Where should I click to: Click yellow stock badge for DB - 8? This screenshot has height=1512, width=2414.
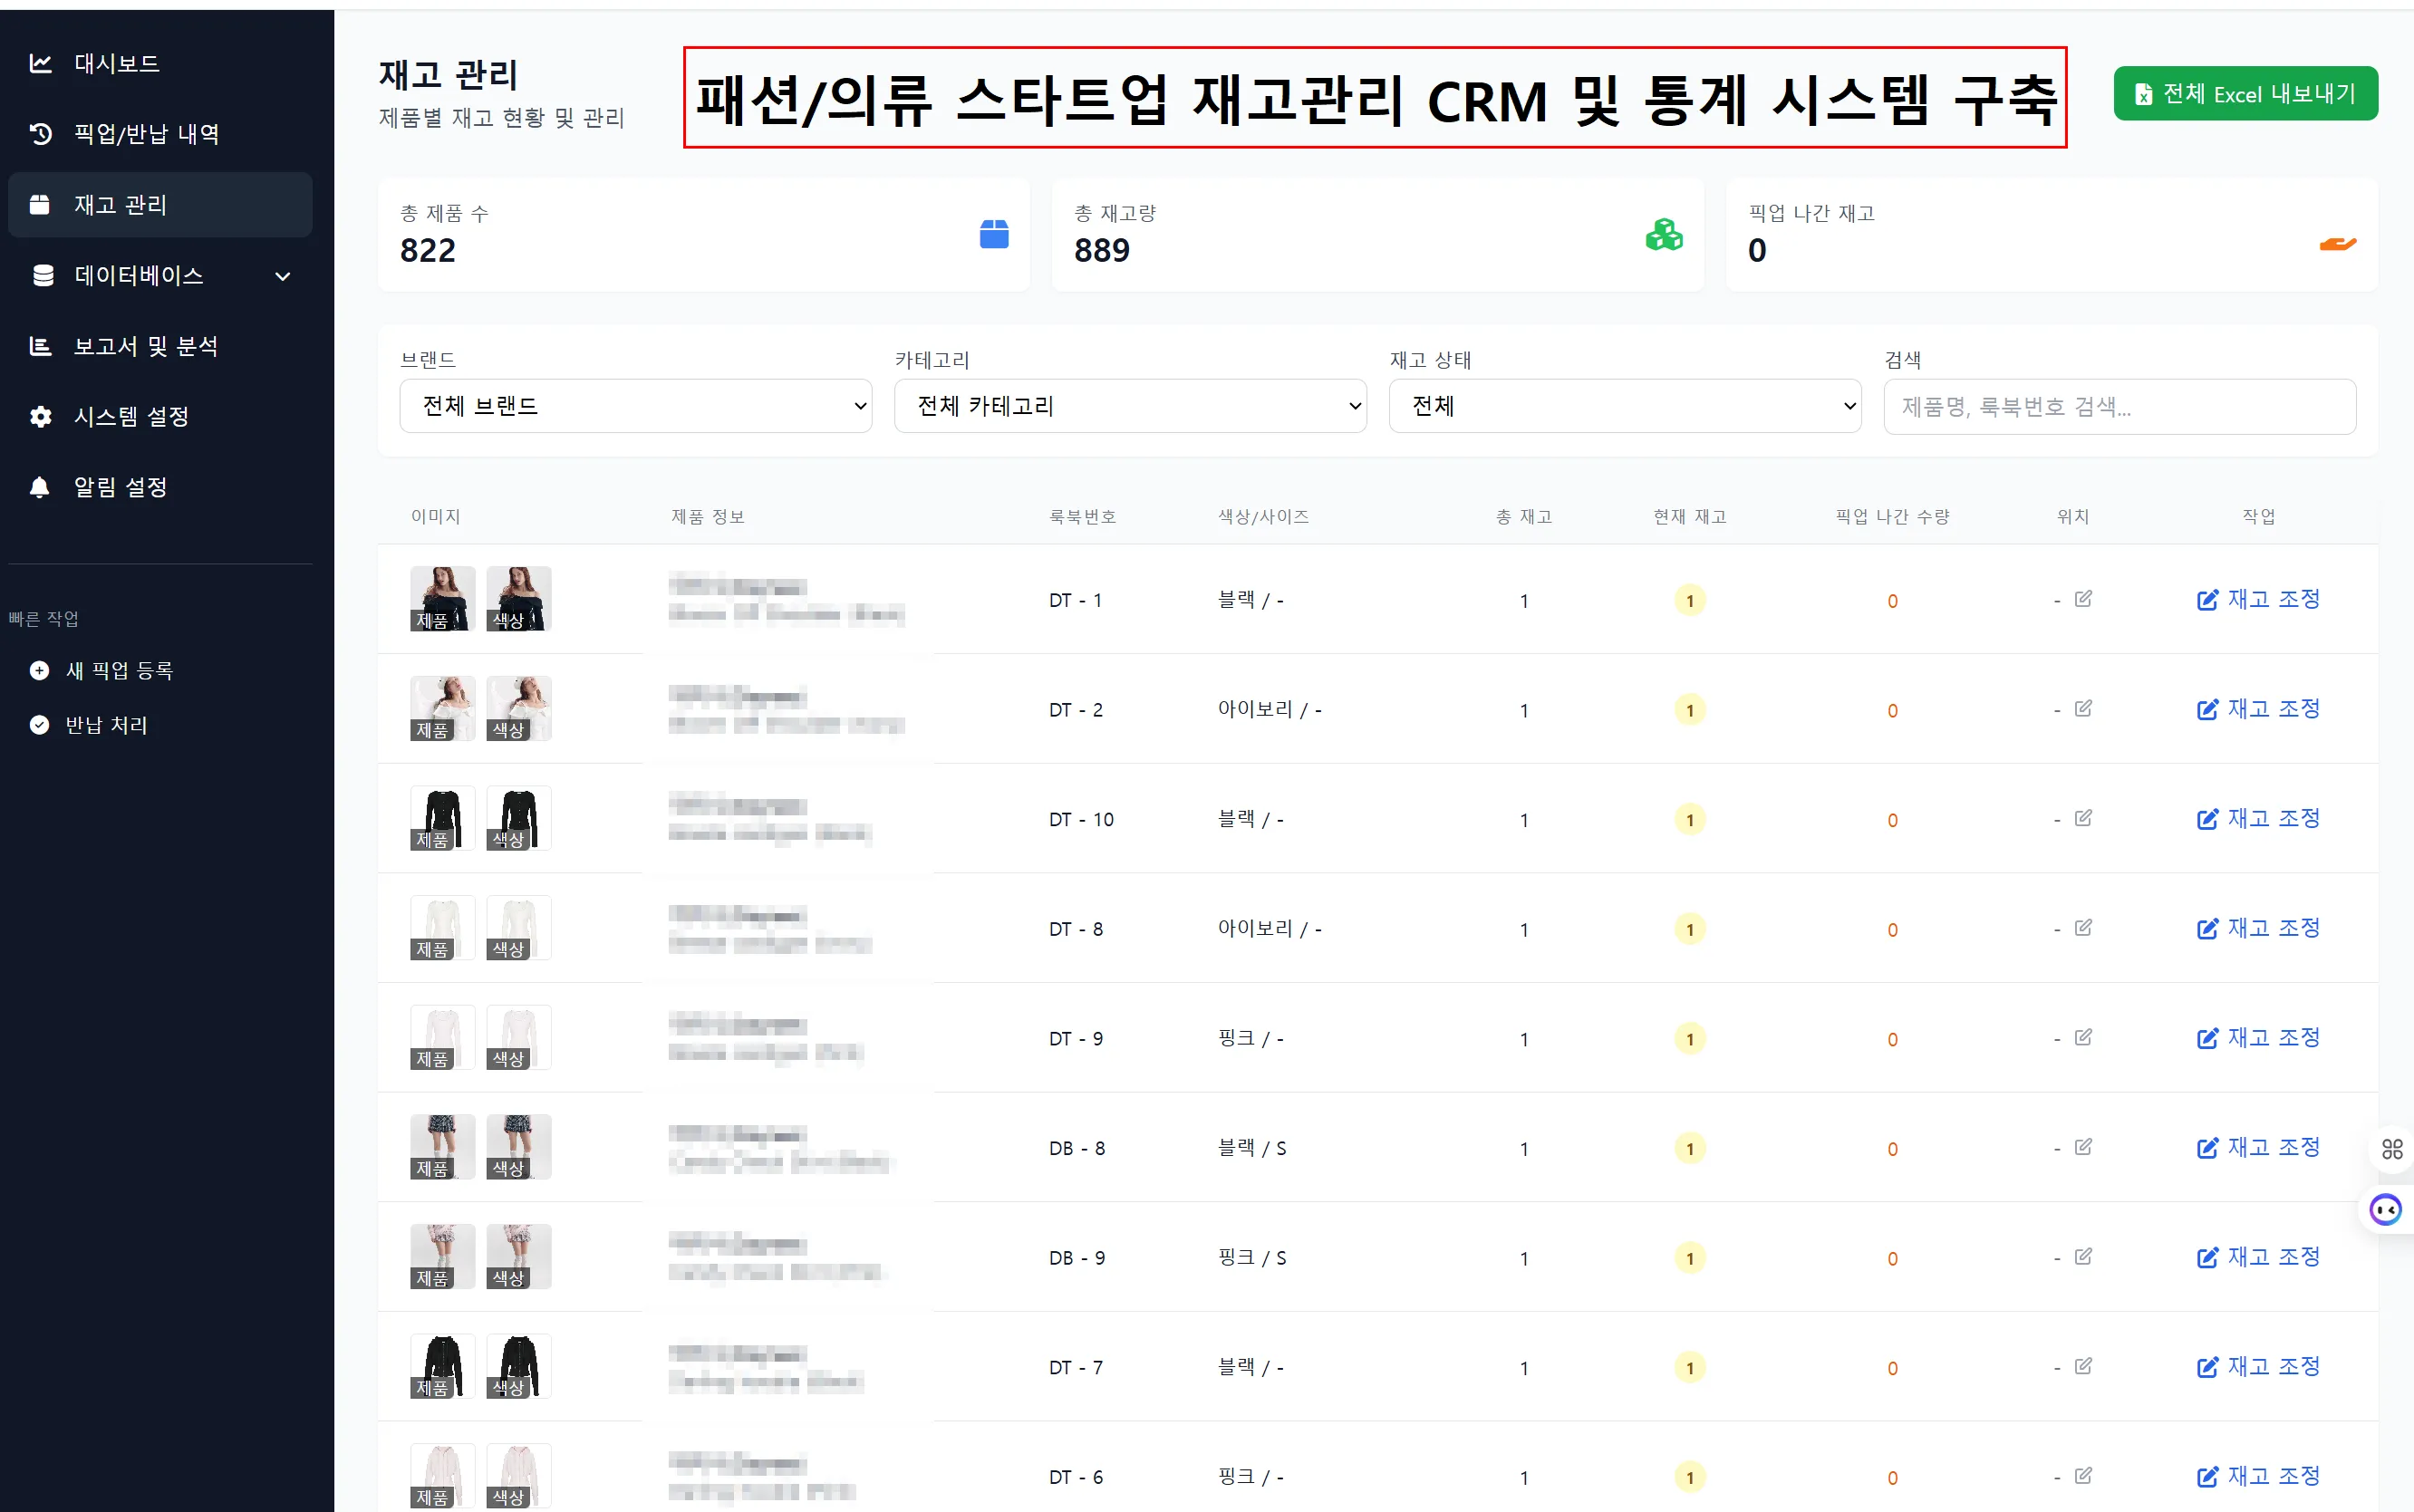tap(1690, 1149)
